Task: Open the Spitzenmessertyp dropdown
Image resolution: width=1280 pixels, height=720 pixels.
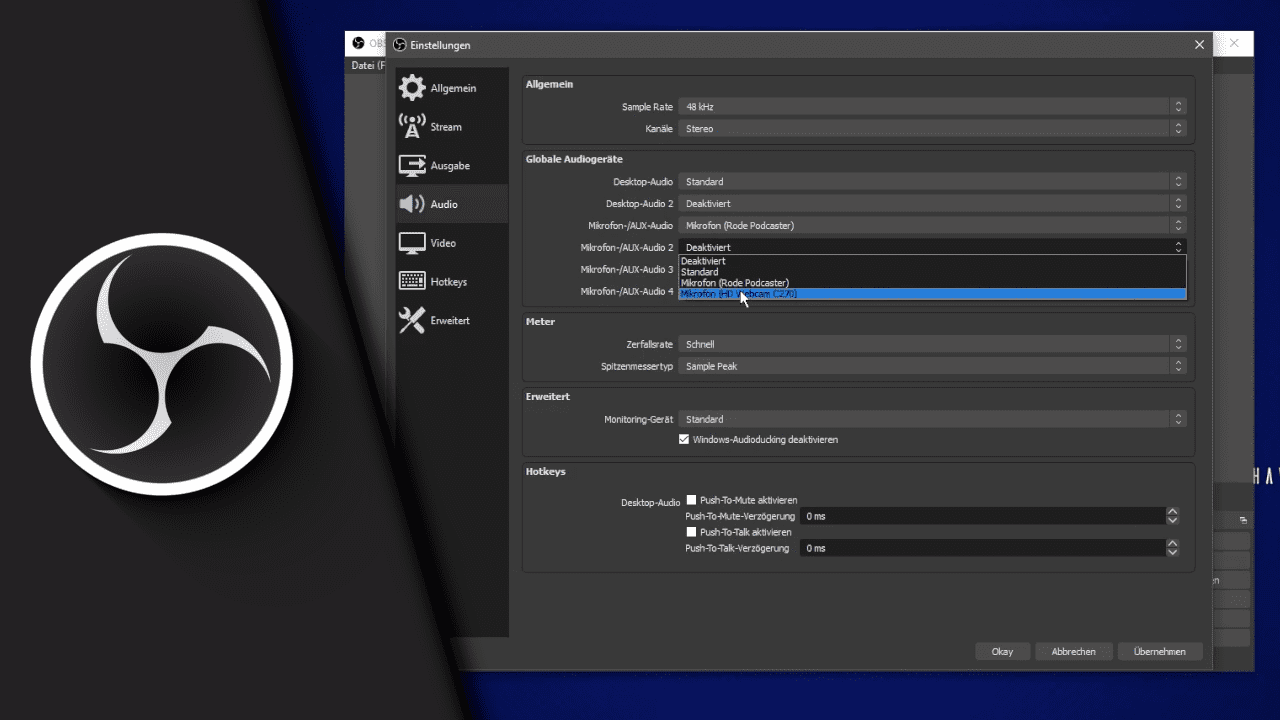Action: (x=932, y=366)
